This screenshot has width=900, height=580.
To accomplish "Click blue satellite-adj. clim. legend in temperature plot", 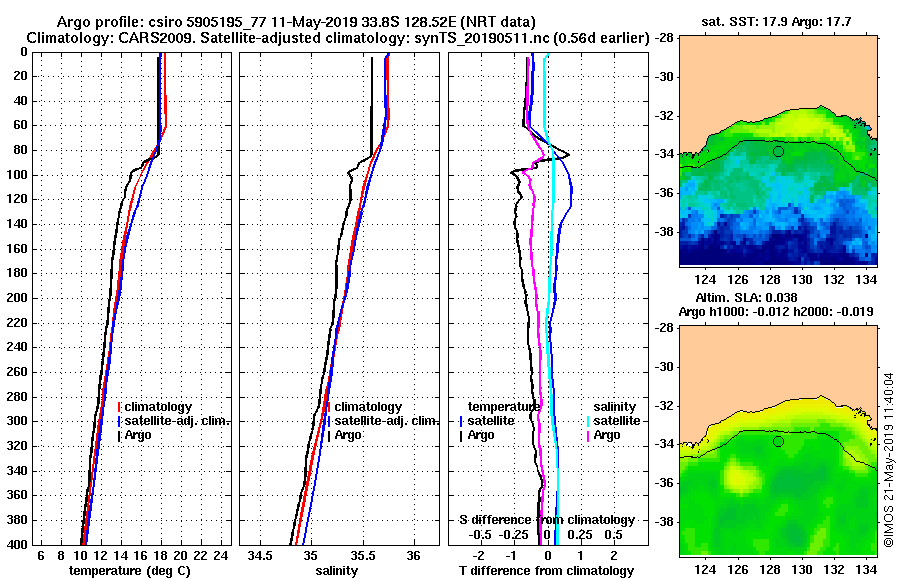I will (x=173, y=421).
